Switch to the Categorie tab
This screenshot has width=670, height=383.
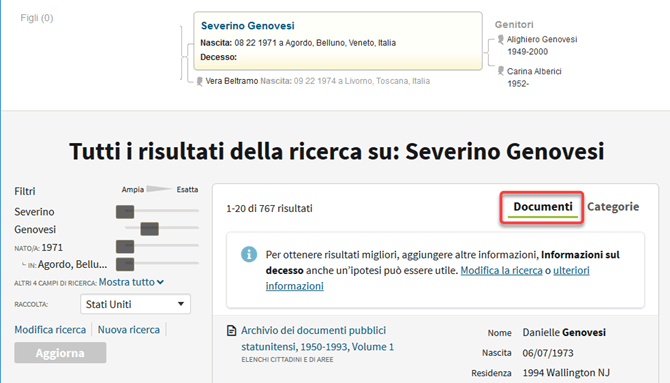(613, 207)
